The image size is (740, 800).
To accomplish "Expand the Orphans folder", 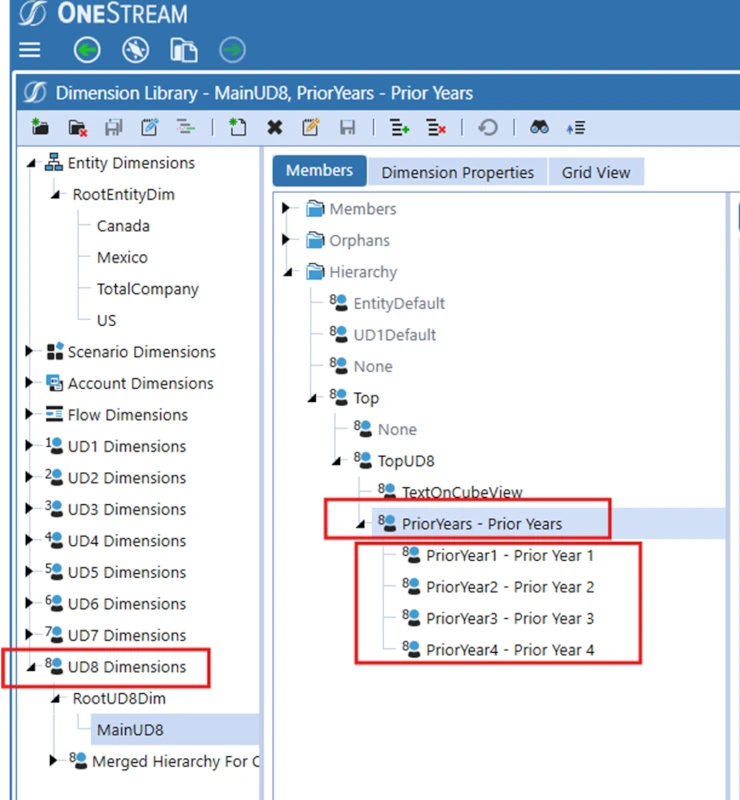I will 286,240.
